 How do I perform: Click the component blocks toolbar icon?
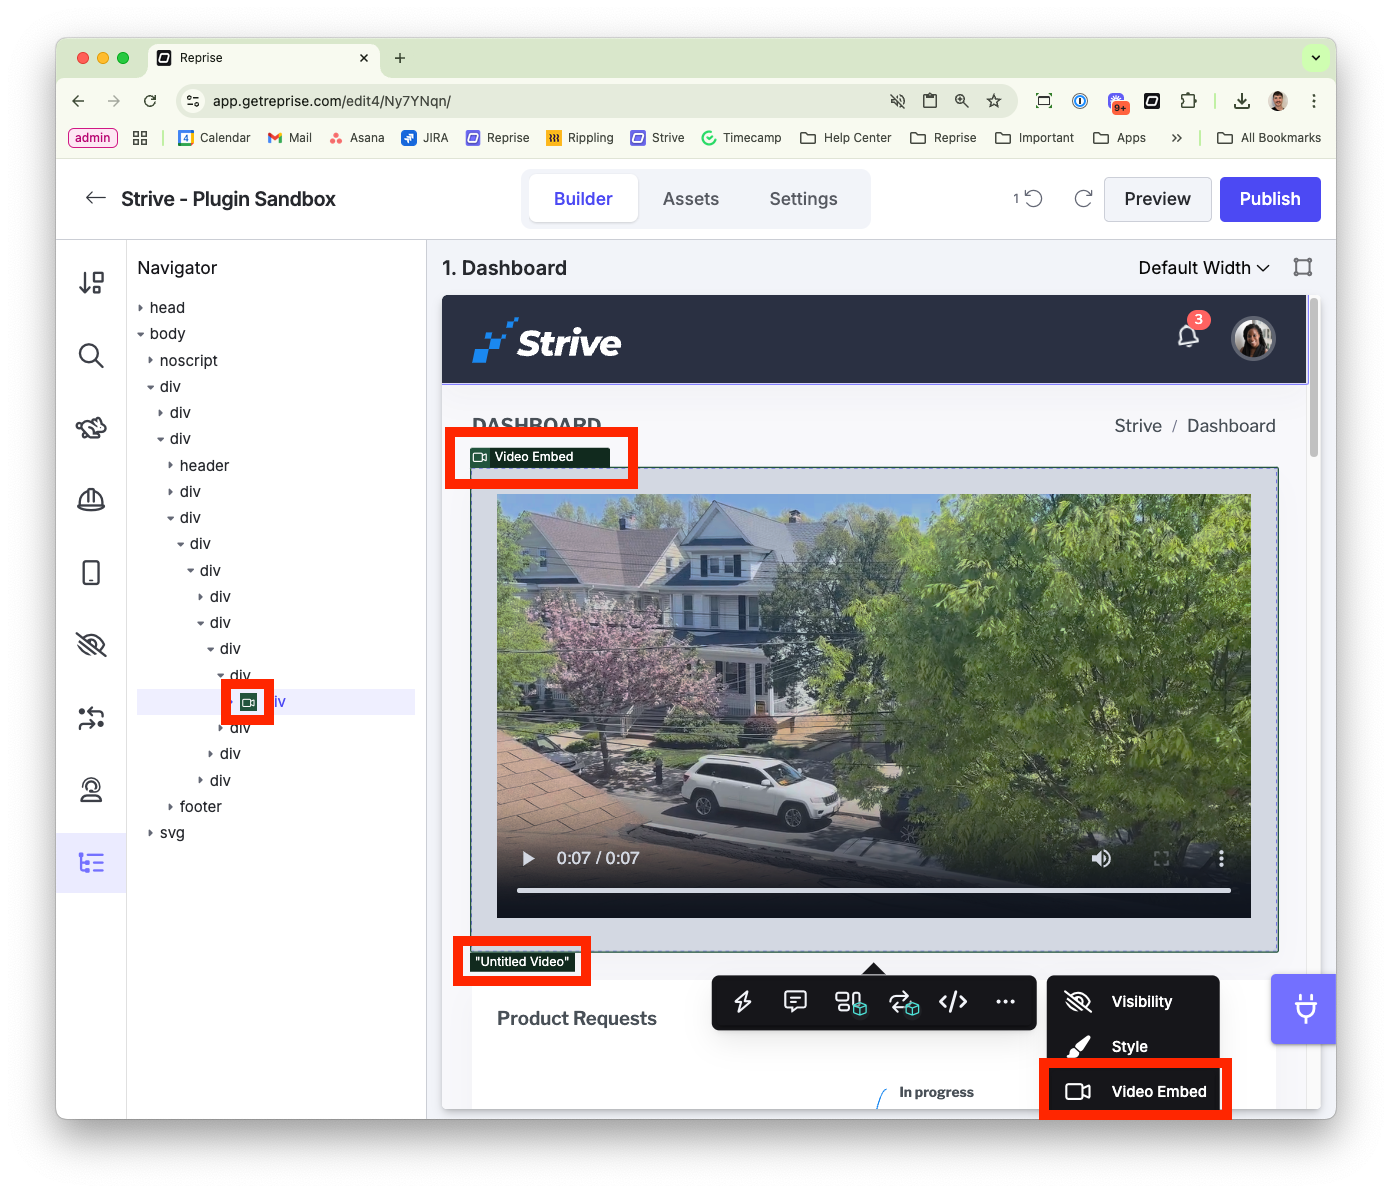(x=850, y=1002)
